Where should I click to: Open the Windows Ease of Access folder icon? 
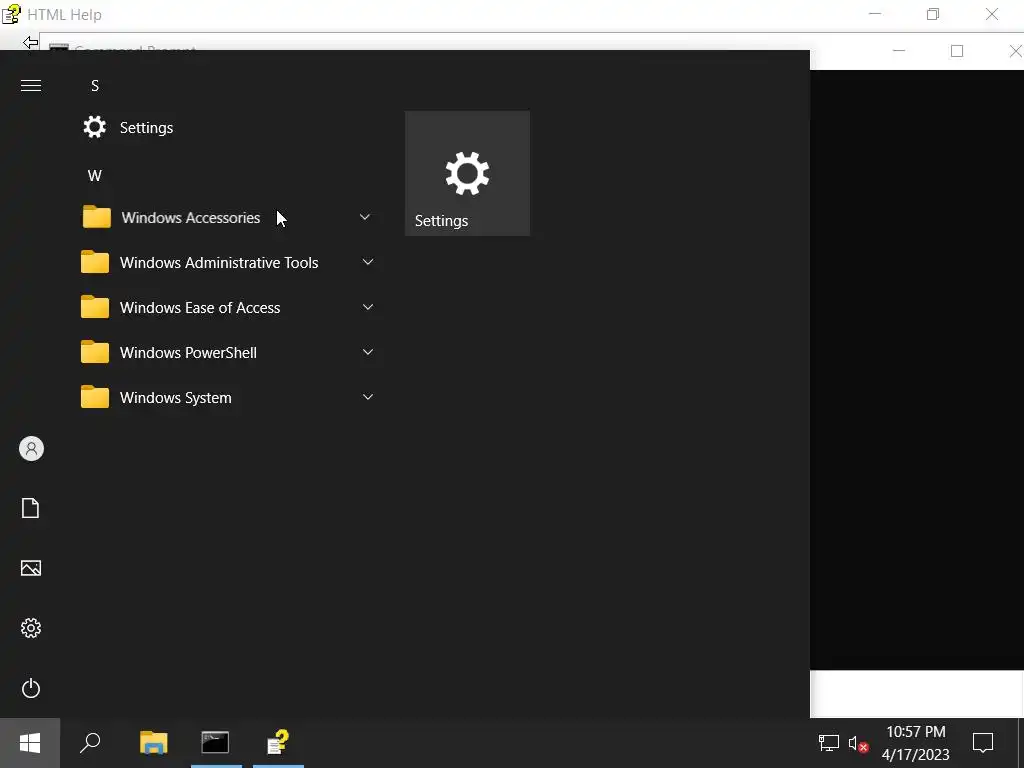pyautogui.click(x=95, y=307)
